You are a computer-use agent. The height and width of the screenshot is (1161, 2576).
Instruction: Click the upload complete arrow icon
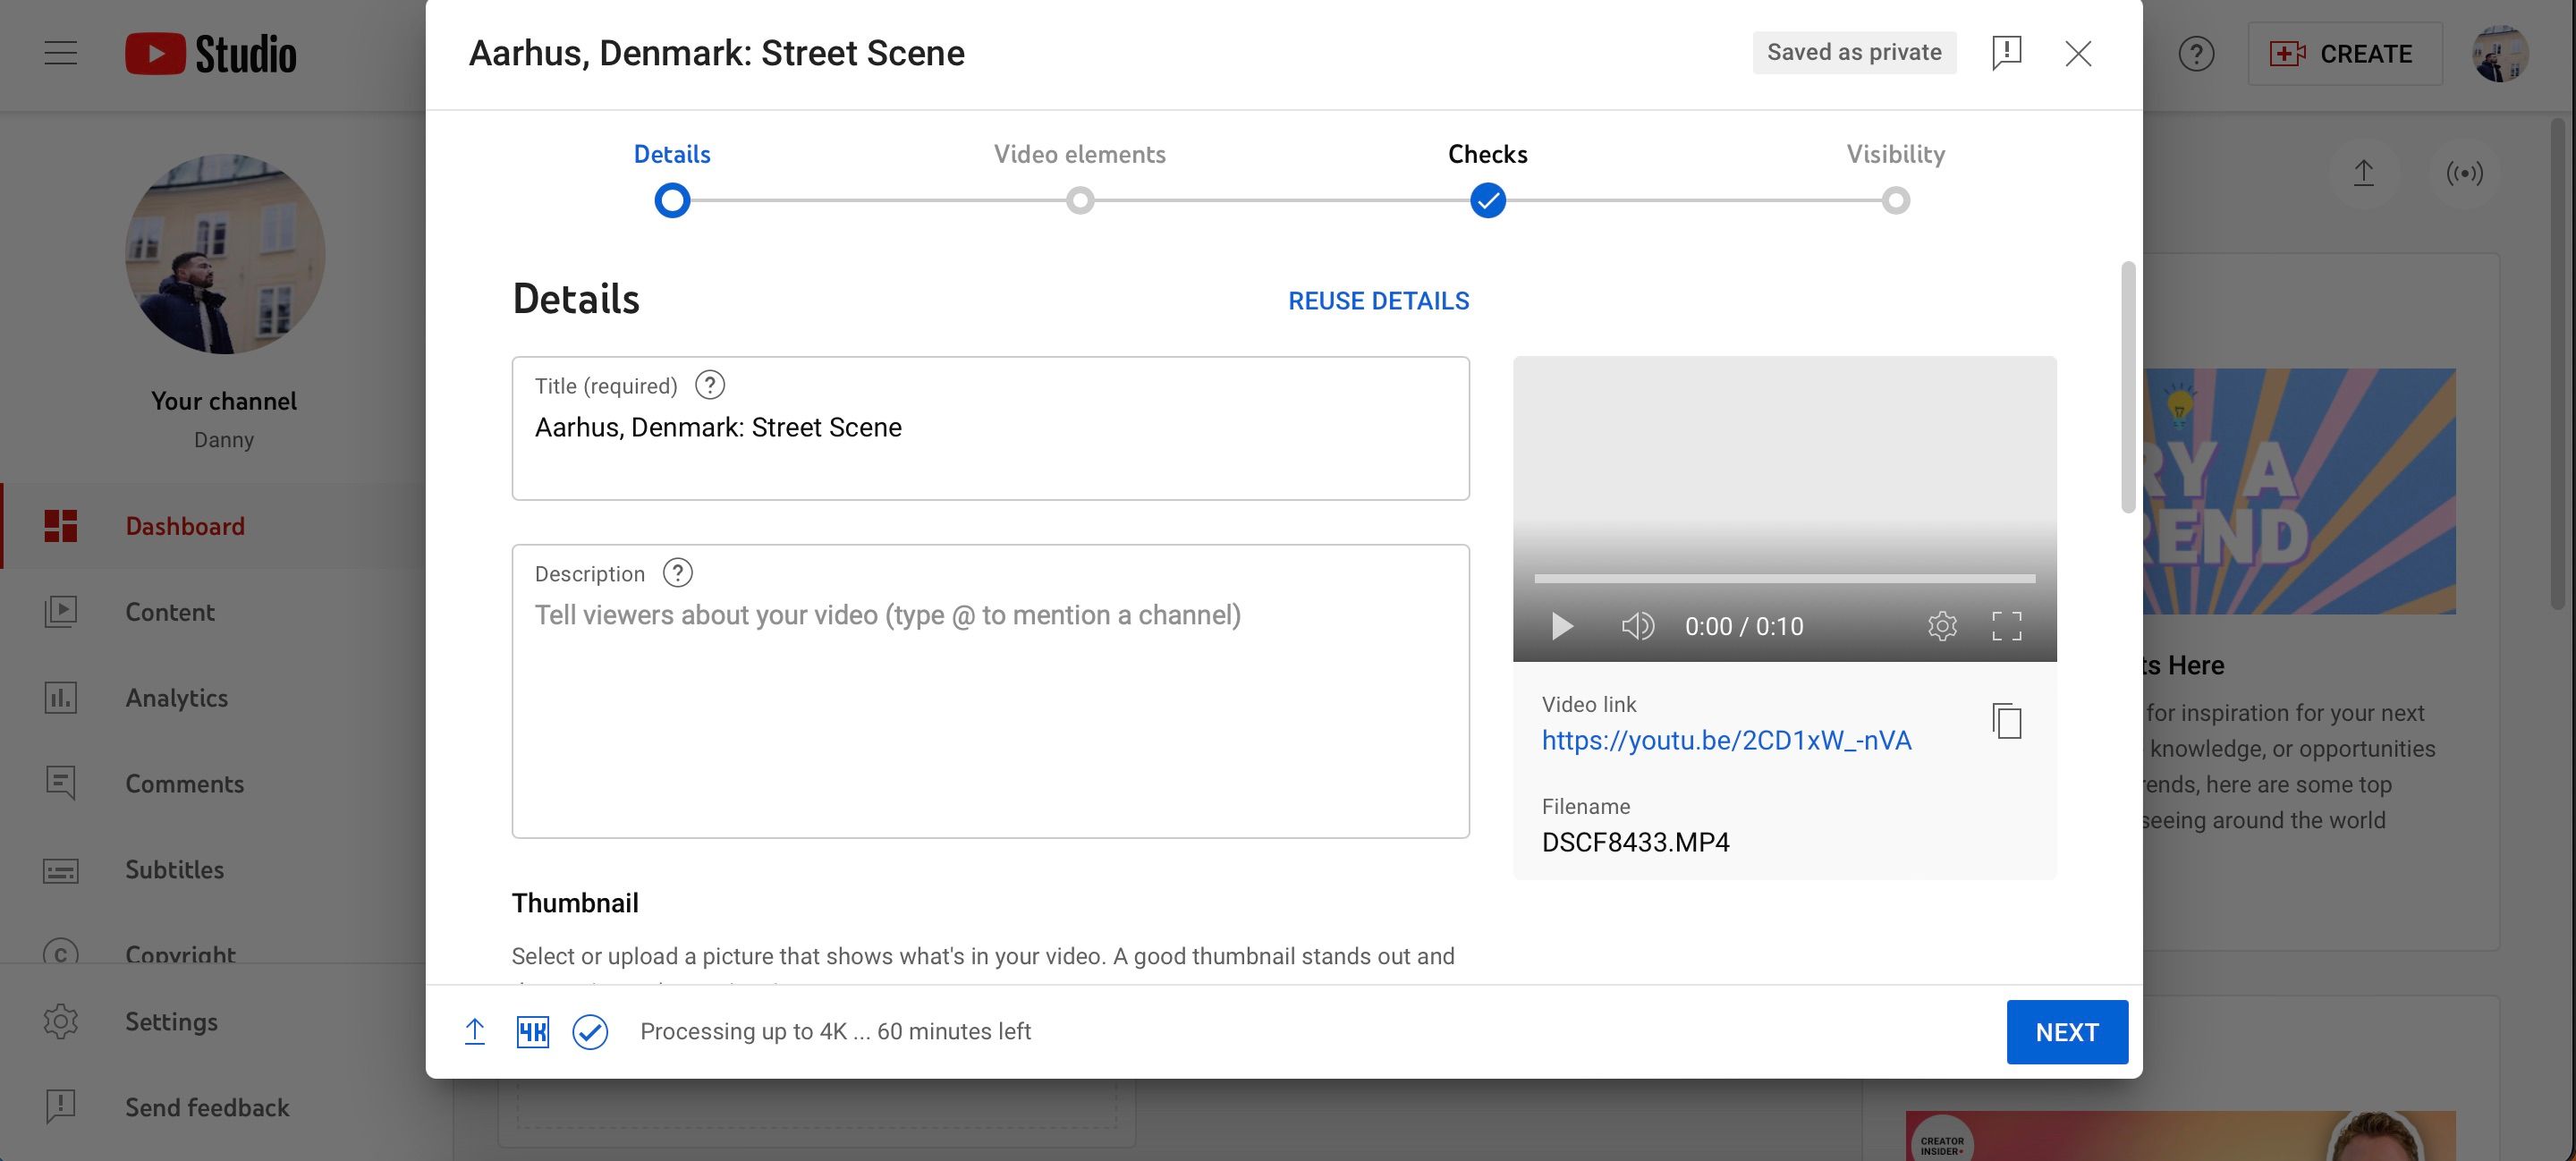(x=475, y=1031)
